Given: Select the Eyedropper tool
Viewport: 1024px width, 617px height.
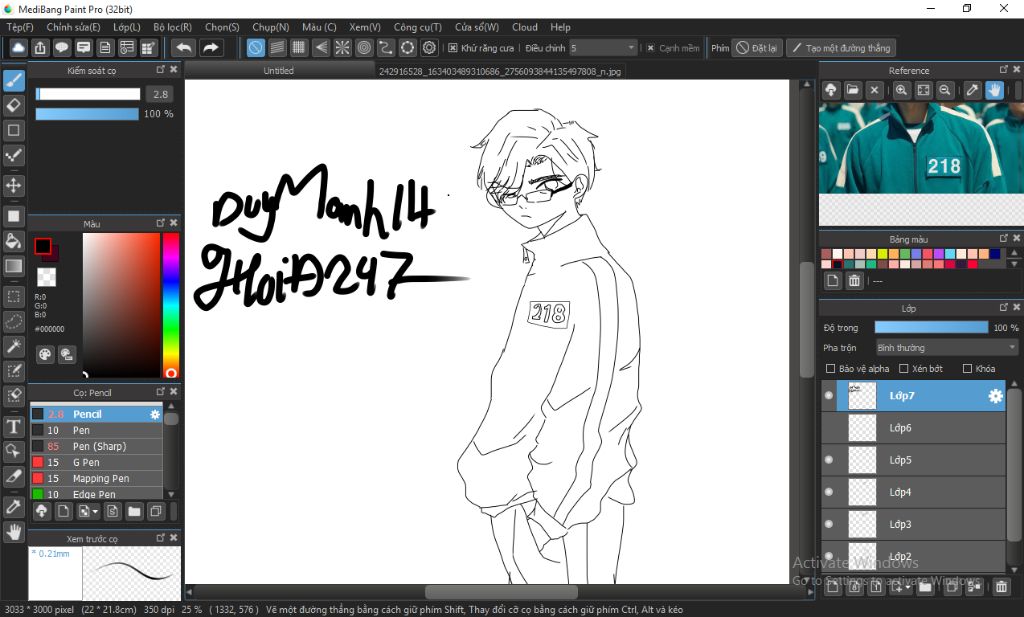Looking at the screenshot, I should click(14, 507).
